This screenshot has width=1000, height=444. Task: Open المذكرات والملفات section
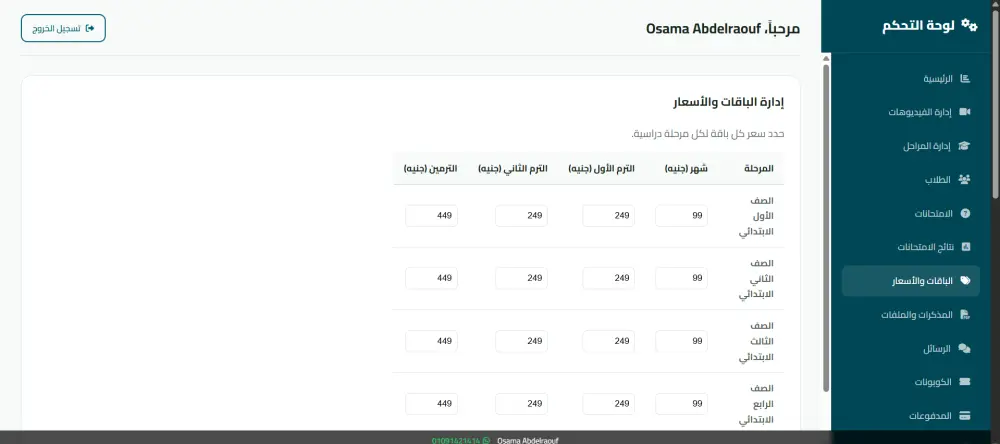(911, 314)
